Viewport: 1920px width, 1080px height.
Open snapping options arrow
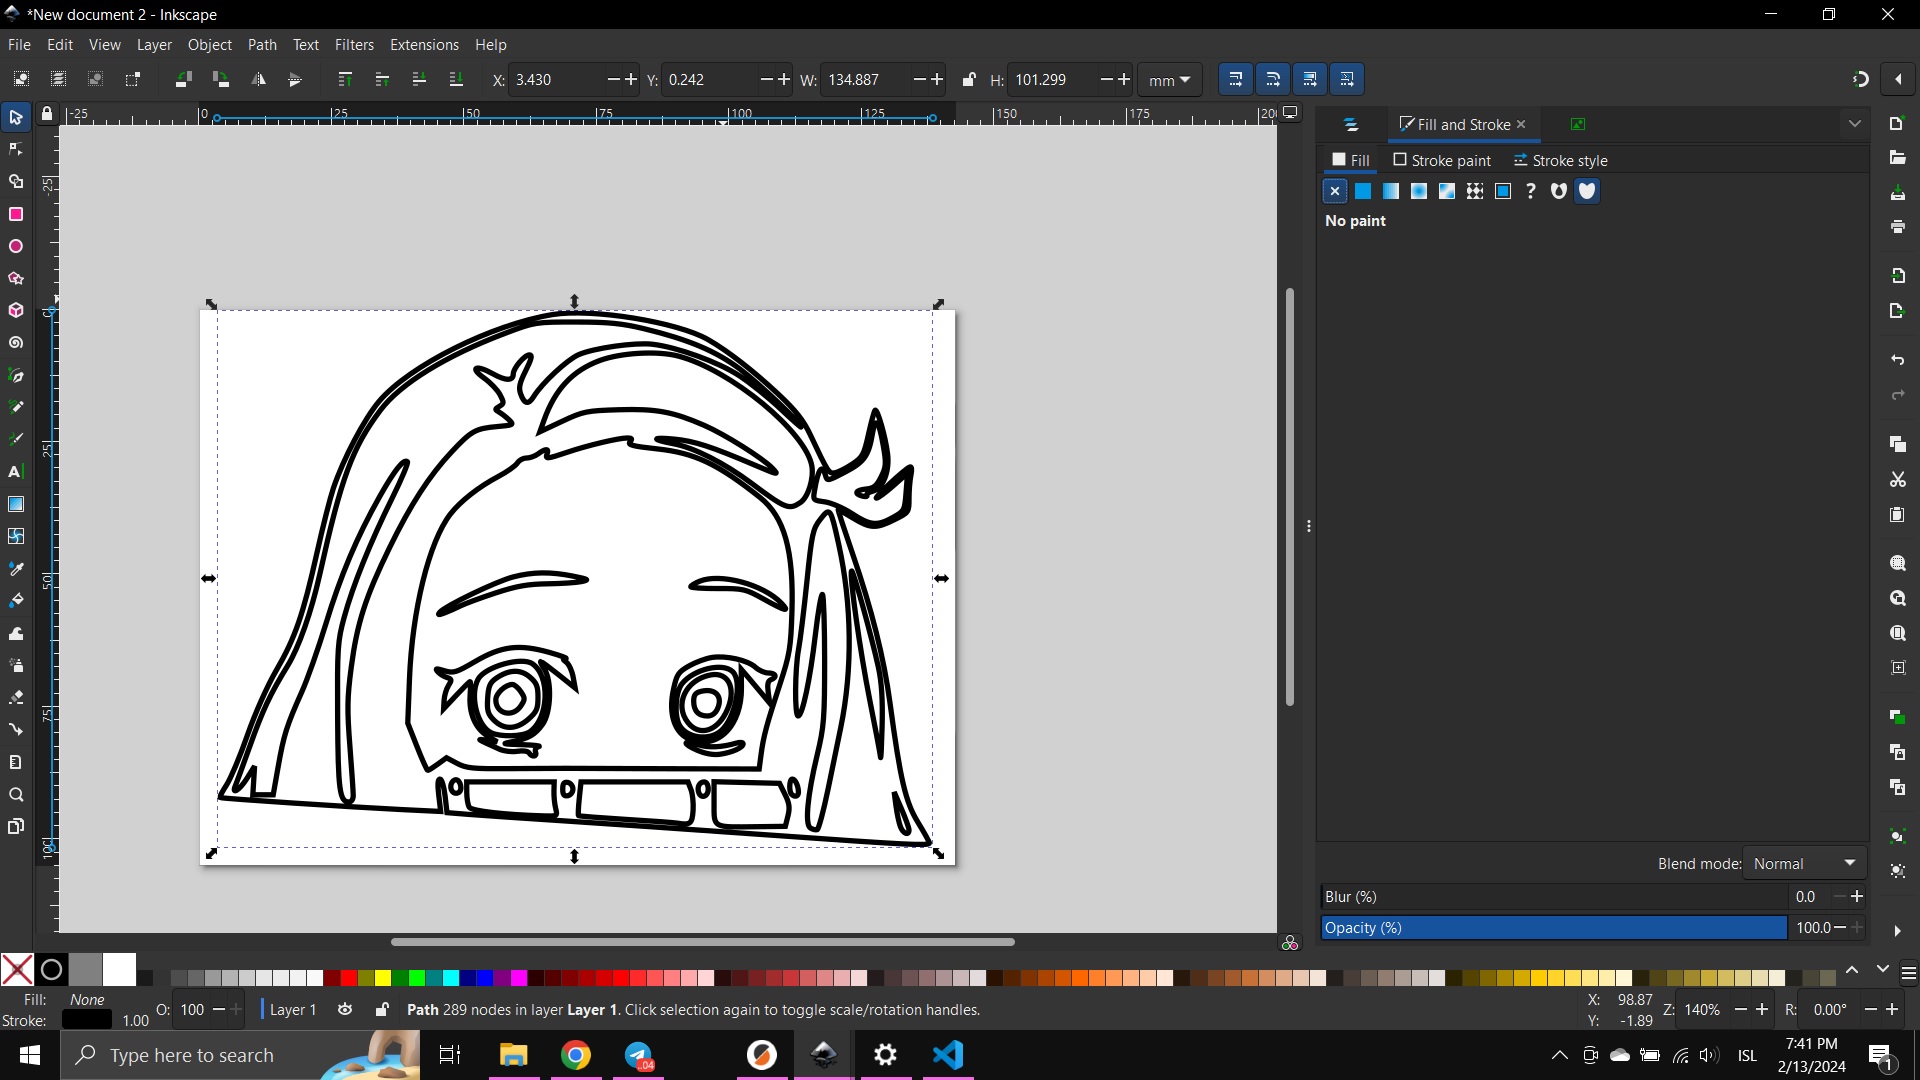(x=1898, y=80)
